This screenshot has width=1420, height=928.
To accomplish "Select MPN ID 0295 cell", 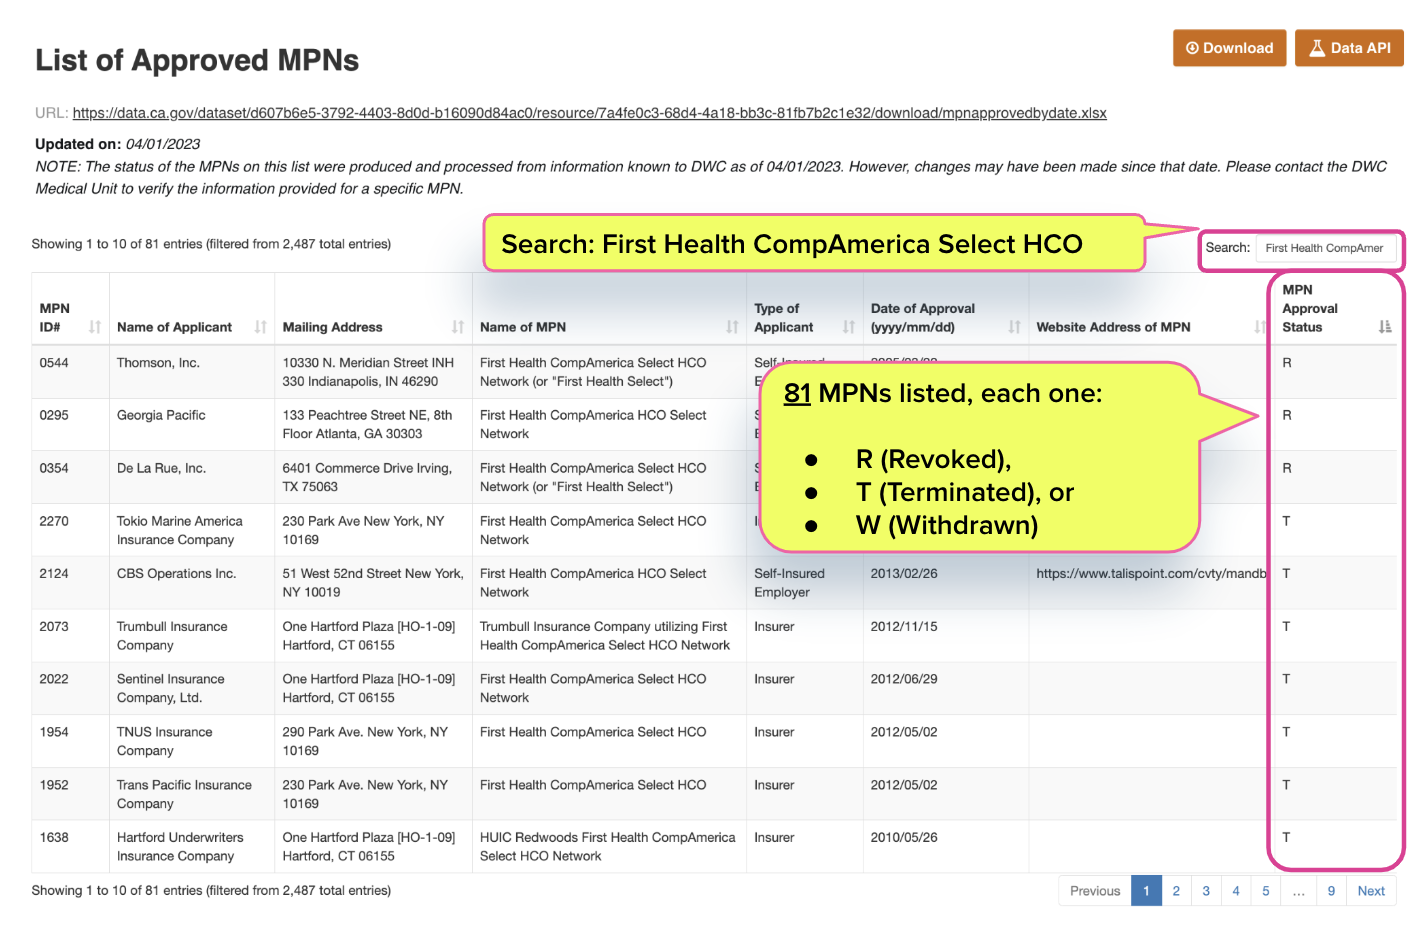I will coord(70,425).
